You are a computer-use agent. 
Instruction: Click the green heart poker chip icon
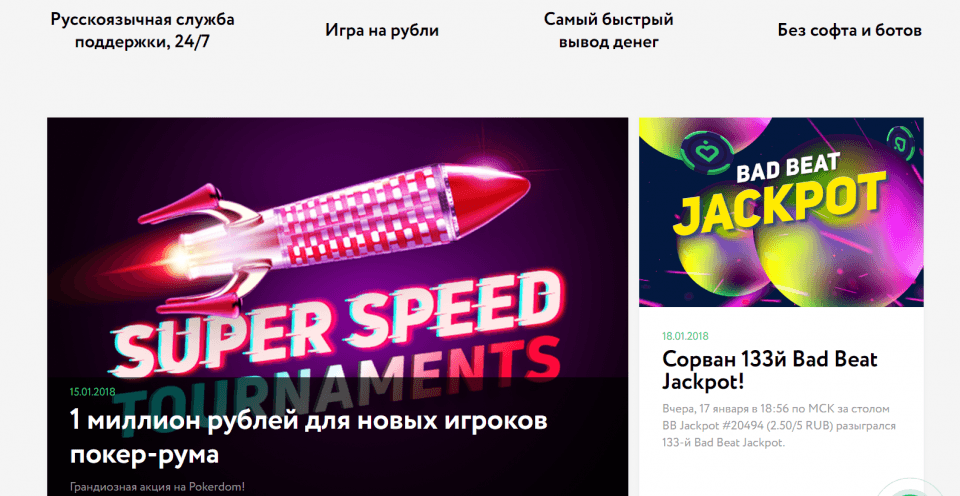coord(707,151)
